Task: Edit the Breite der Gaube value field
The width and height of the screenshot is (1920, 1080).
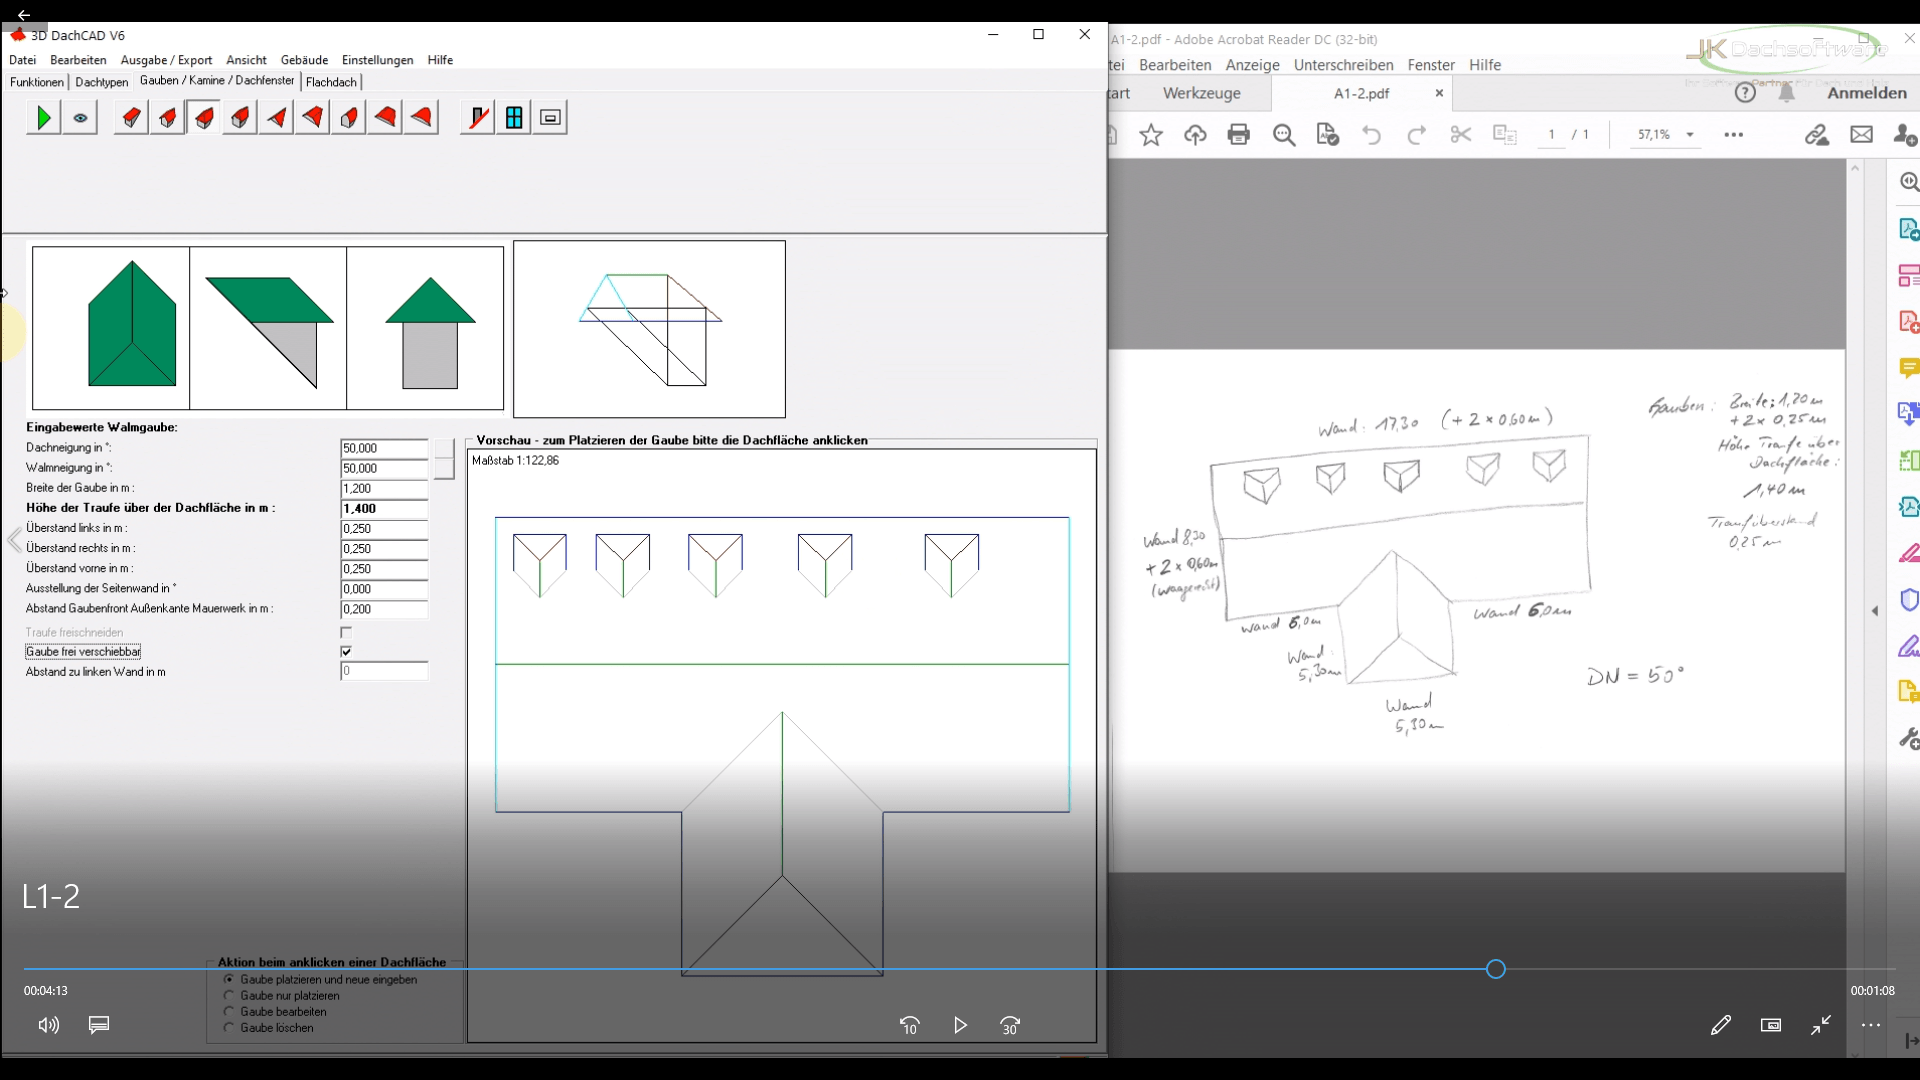Action: point(383,488)
